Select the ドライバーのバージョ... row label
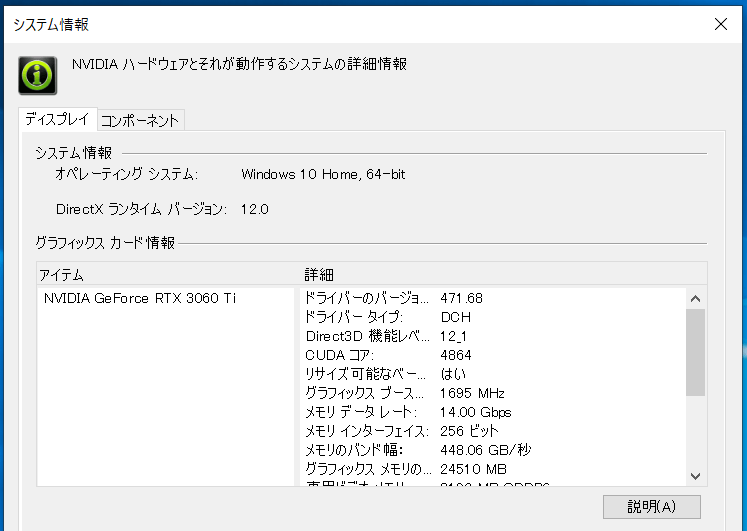 366,298
